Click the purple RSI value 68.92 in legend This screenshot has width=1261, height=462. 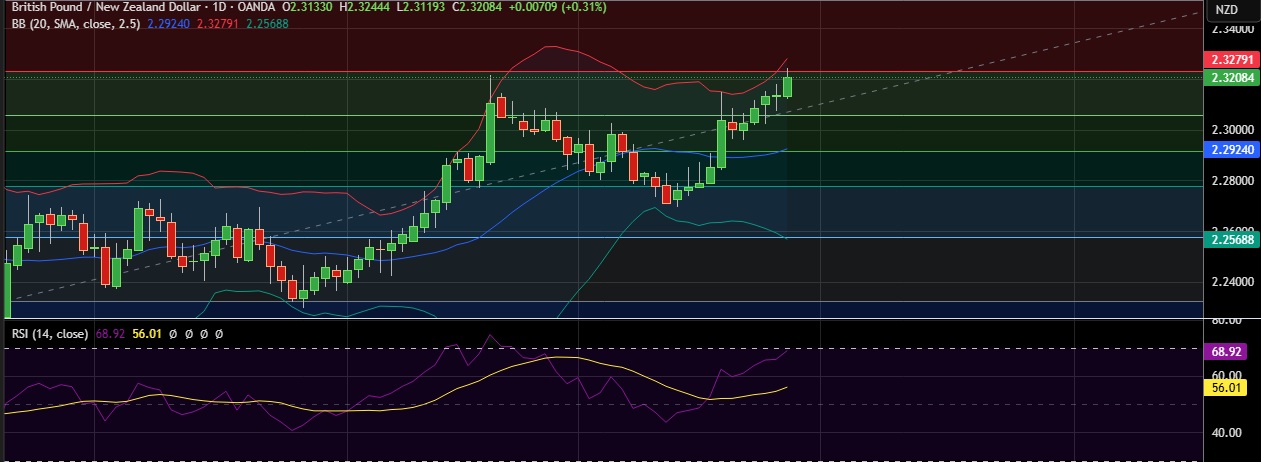click(110, 333)
